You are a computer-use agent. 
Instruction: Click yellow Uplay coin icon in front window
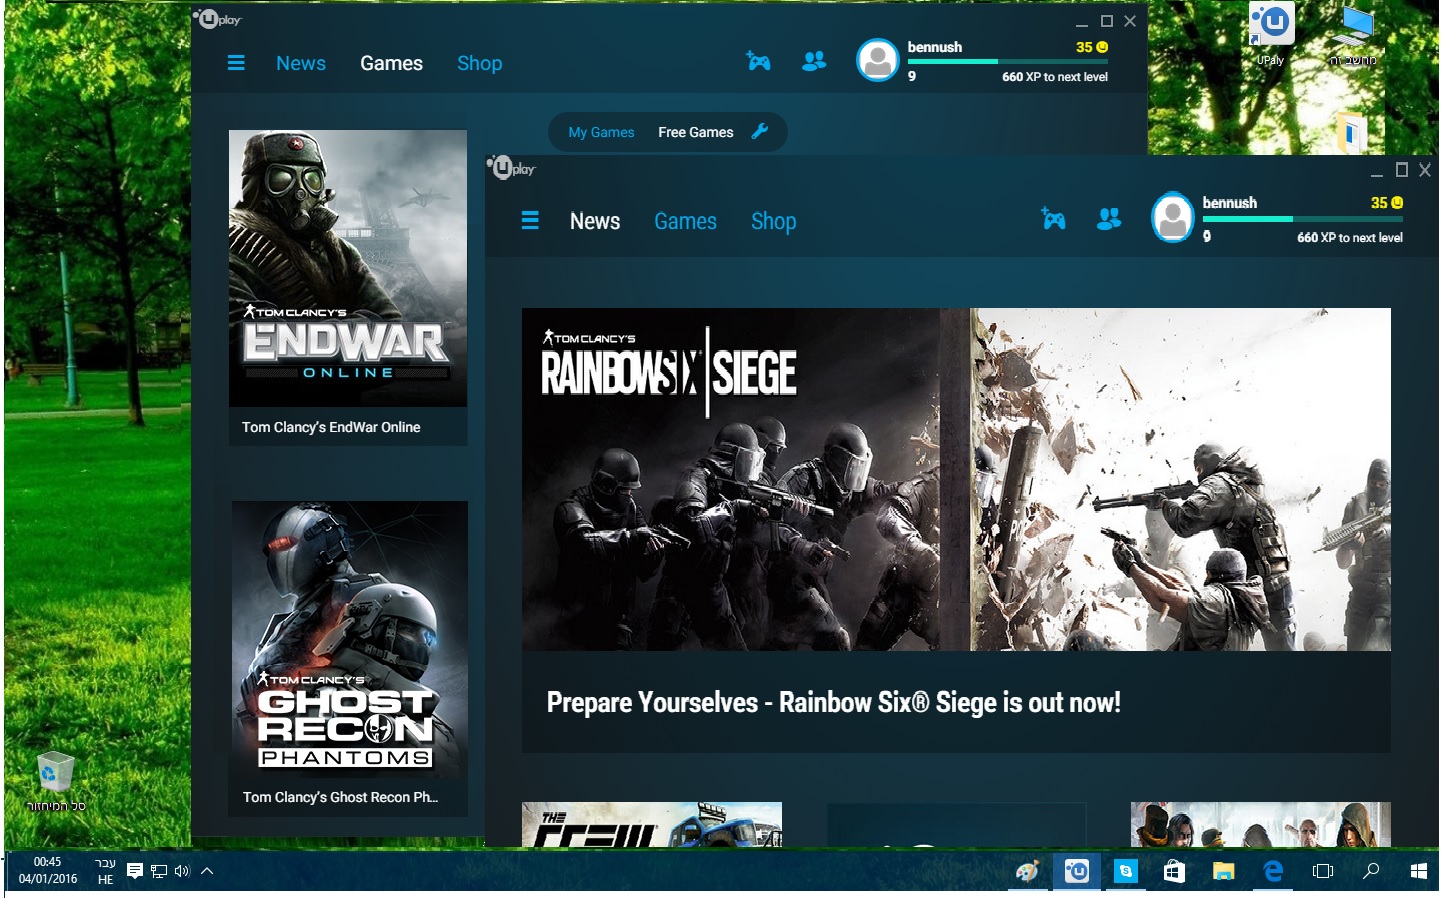[x=1397, y=203]
